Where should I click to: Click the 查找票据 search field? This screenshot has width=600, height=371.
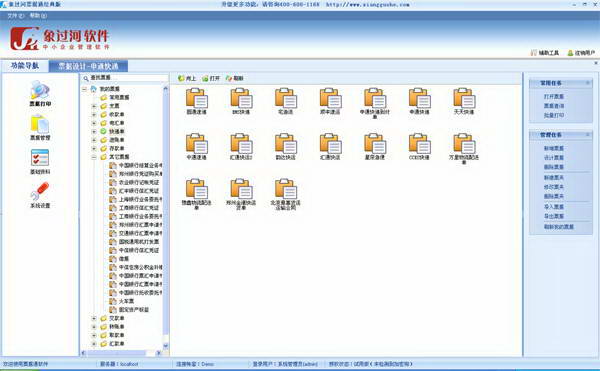pyautogui.click(x=125, y=78)
